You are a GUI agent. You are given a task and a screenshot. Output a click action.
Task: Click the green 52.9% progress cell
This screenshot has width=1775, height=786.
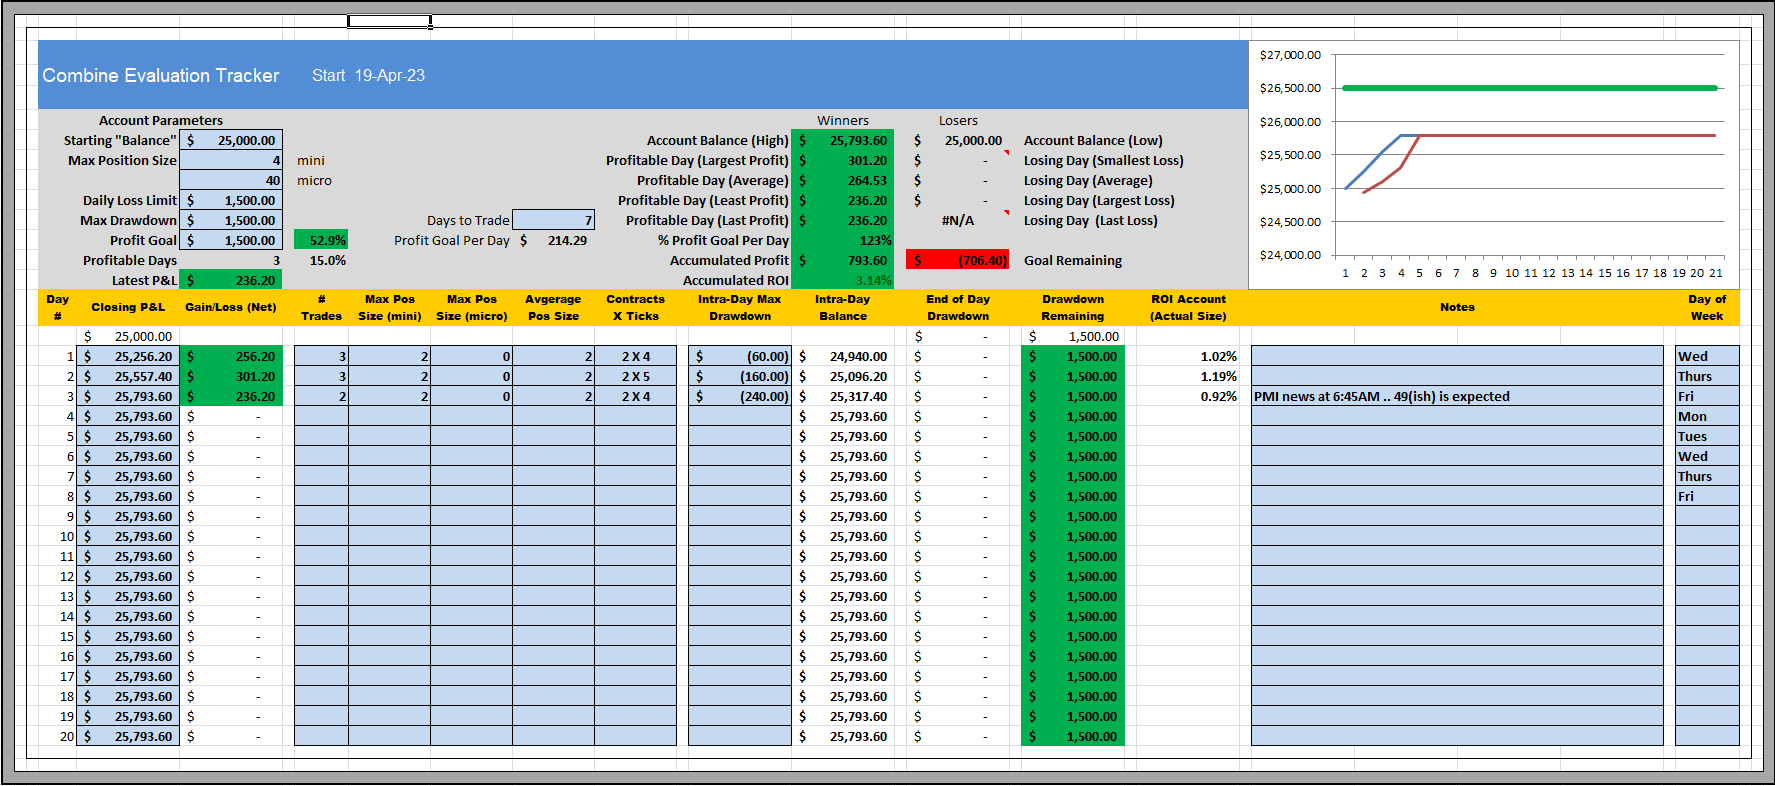click(x=321, y=240)
